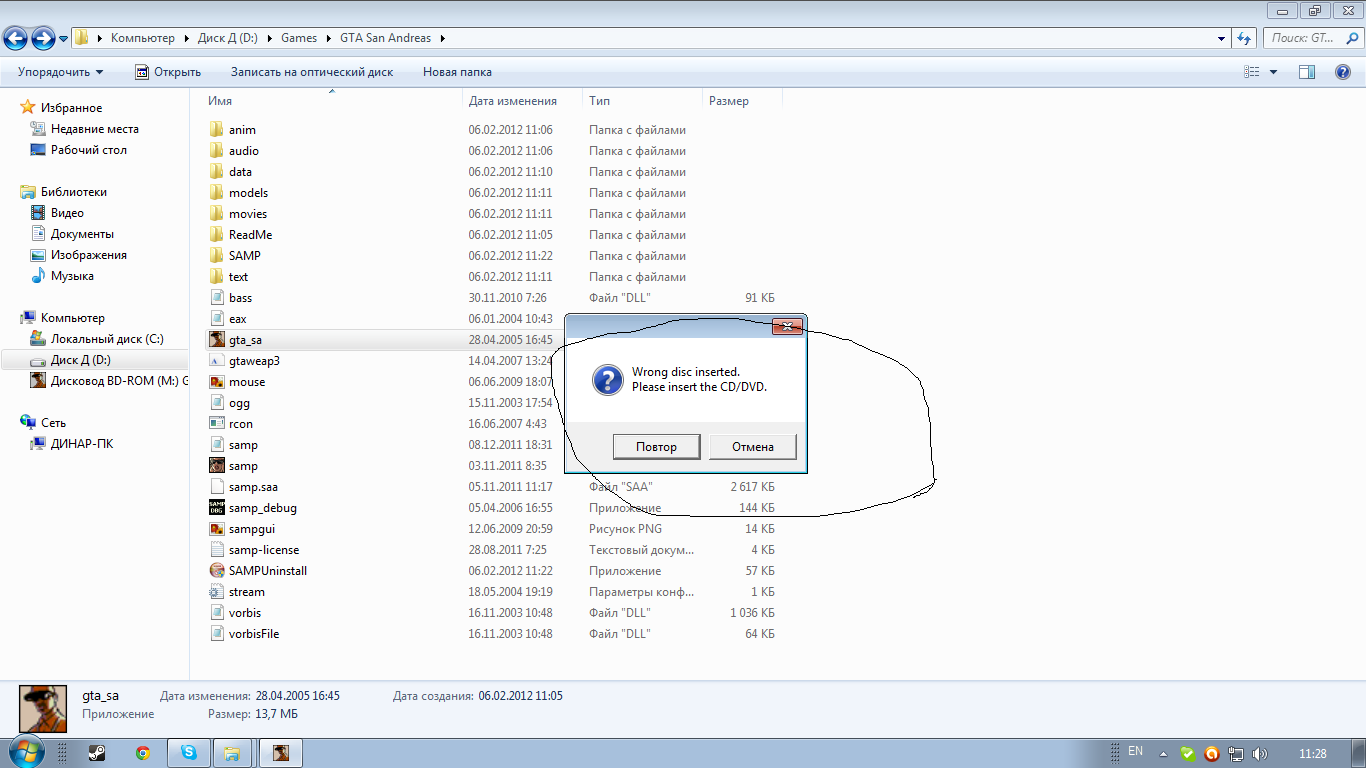Open the recent locations dropdown arrow
The width and height of the screenshot is (1366, 768).
pyautogui.click(x=64, y=39)
